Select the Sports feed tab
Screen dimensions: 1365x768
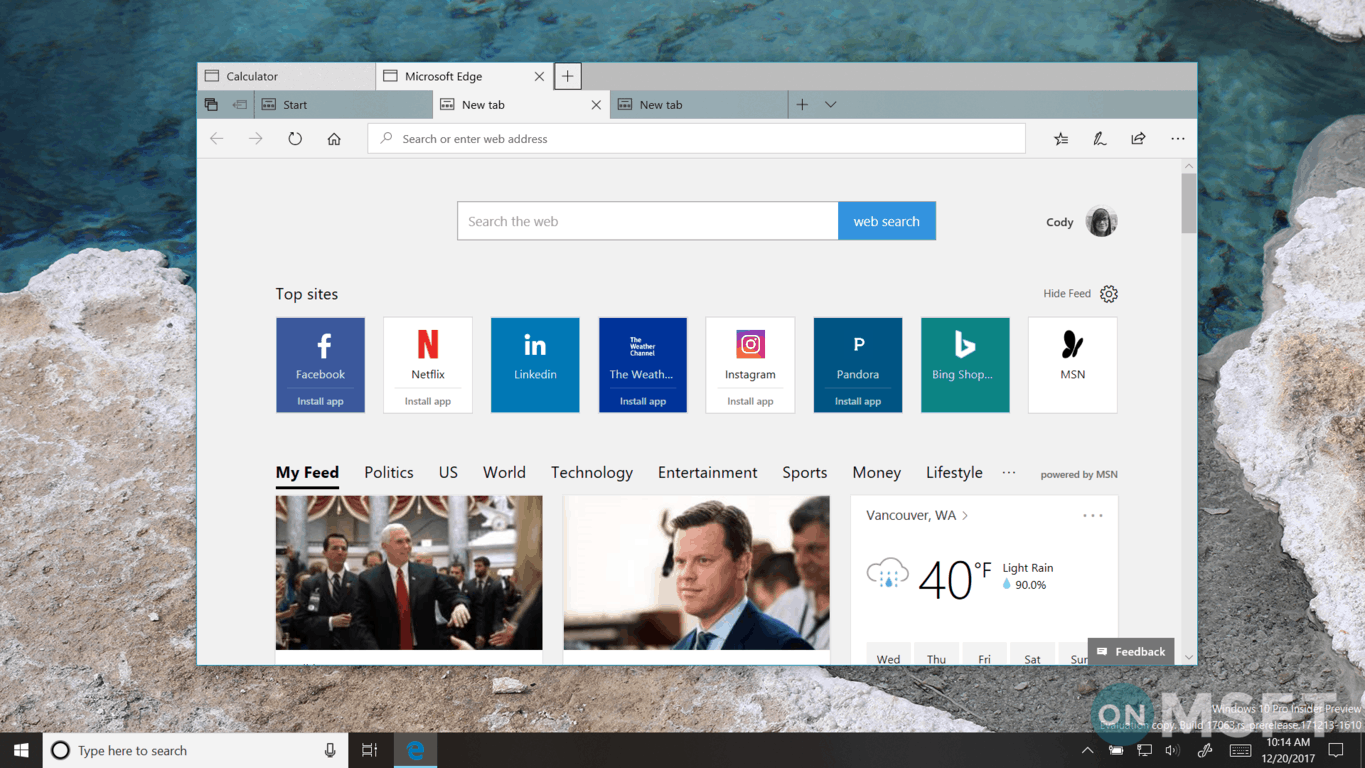[805, 473]
